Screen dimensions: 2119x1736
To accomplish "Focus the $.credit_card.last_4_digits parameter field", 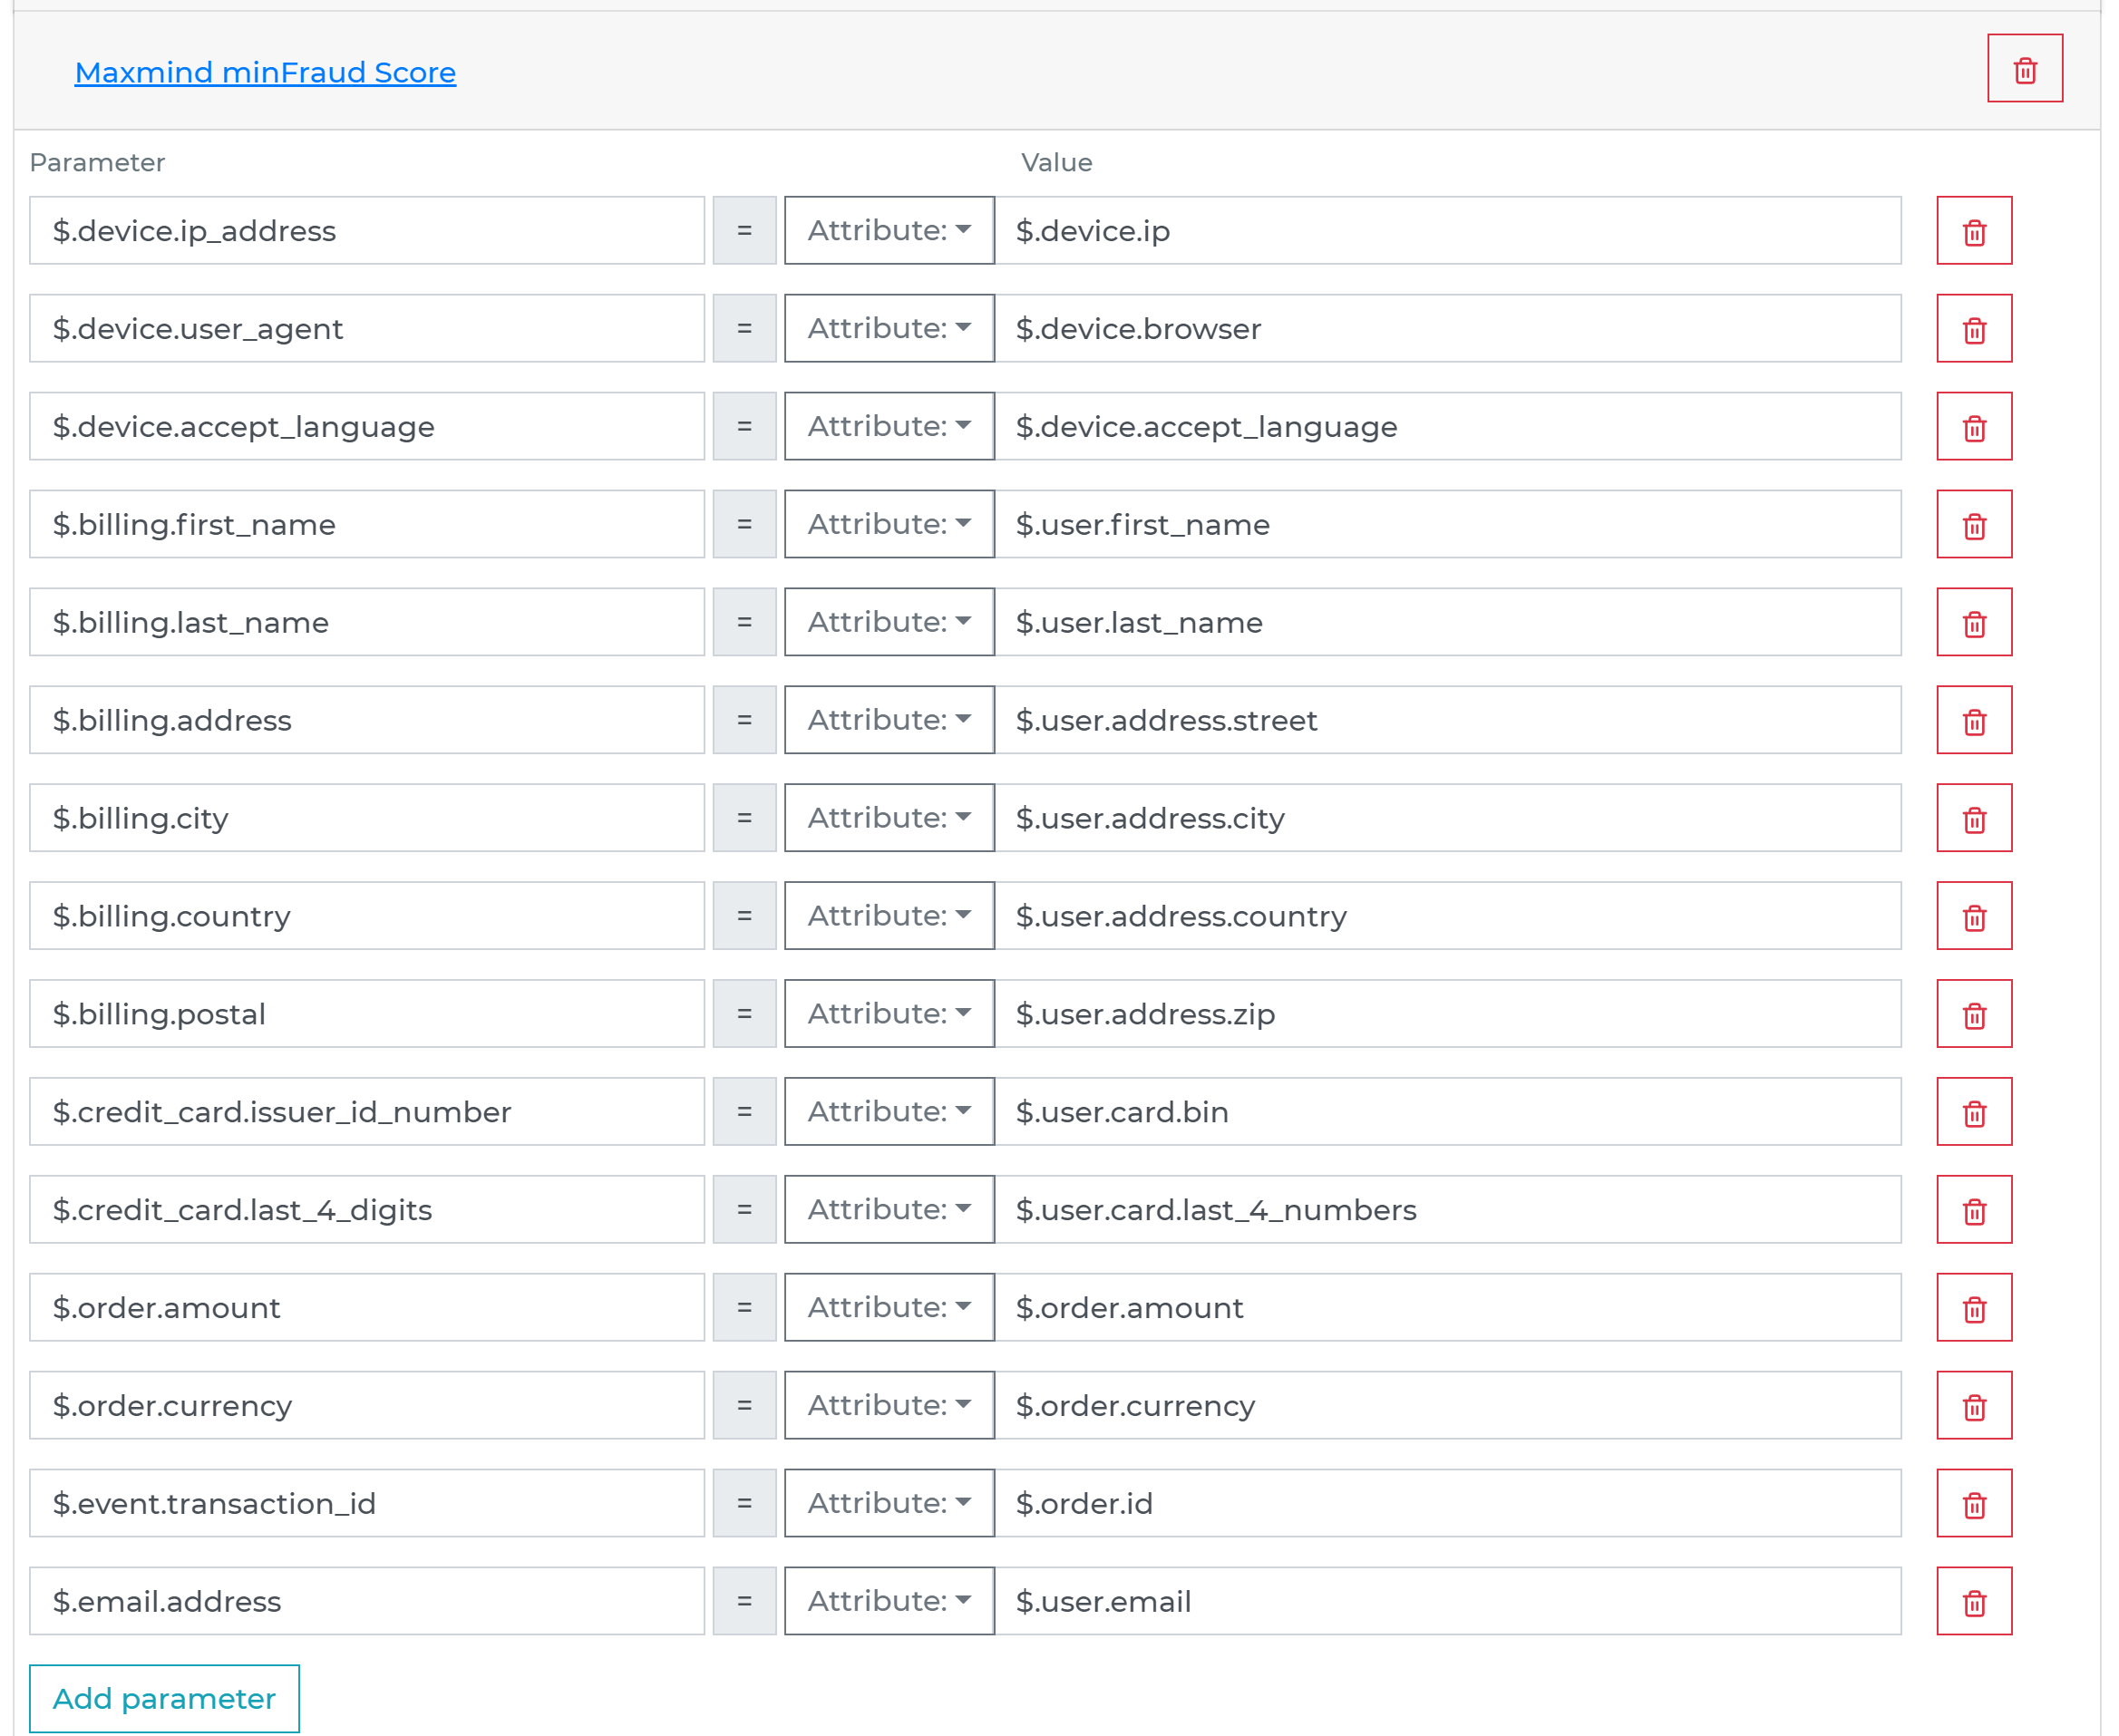I will [x=367, y=1211].
